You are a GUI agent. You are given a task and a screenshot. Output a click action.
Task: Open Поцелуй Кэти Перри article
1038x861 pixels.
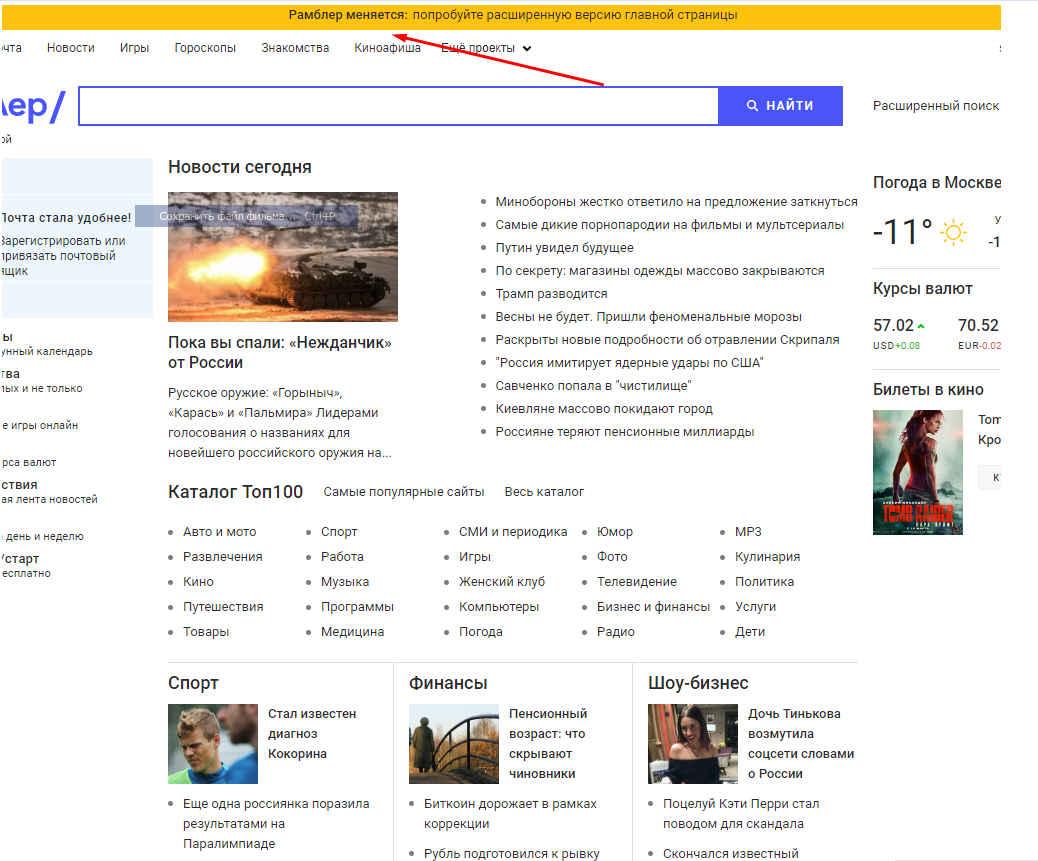(741, 814)
